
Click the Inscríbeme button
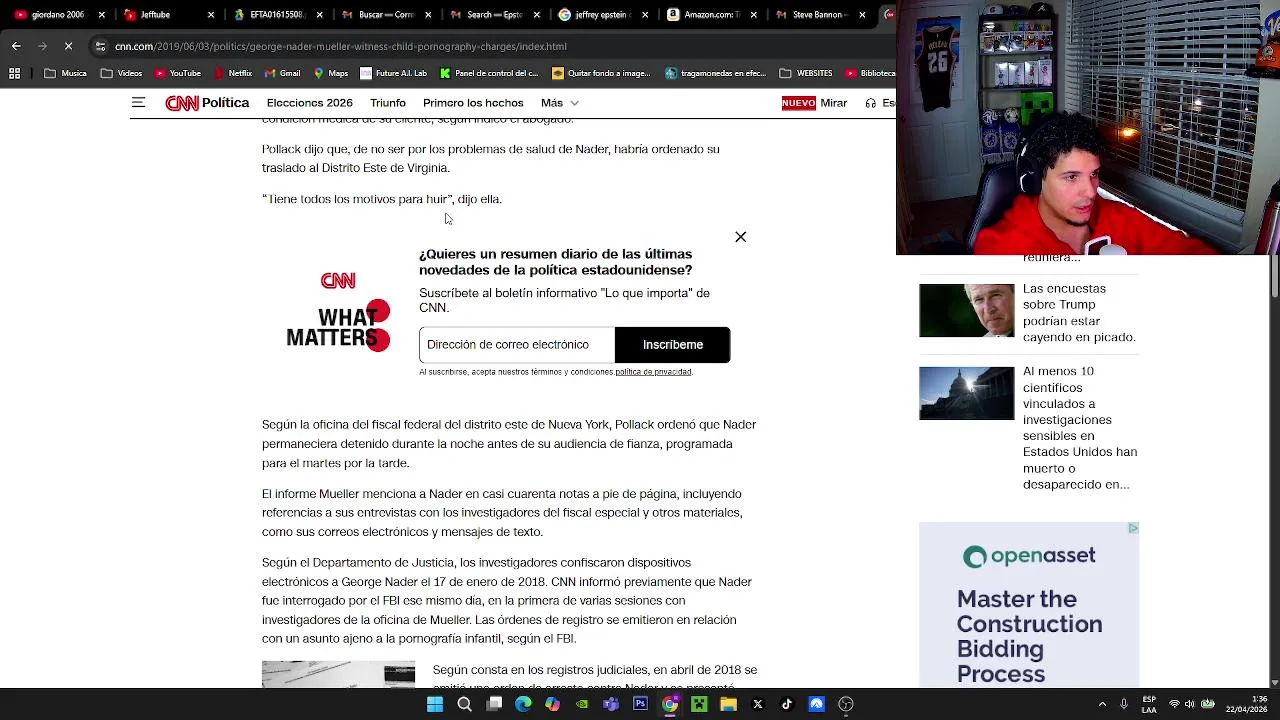673,344
